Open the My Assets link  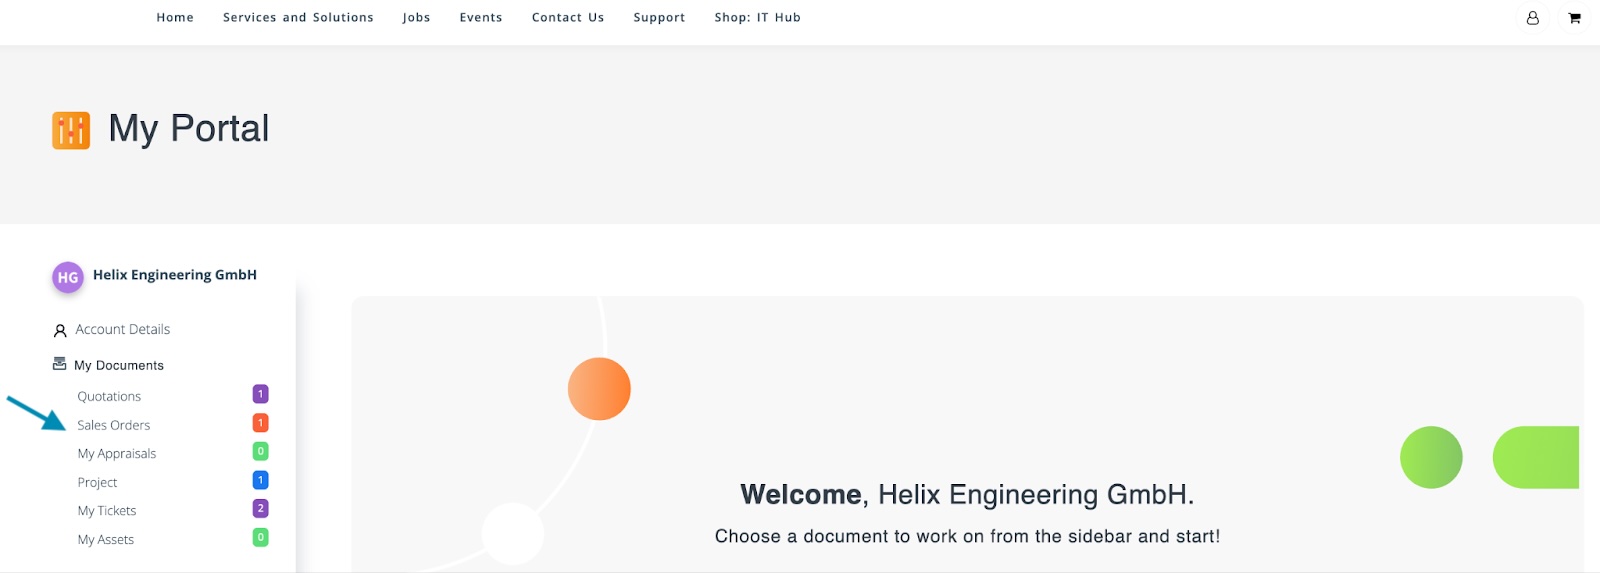point(106,540)
